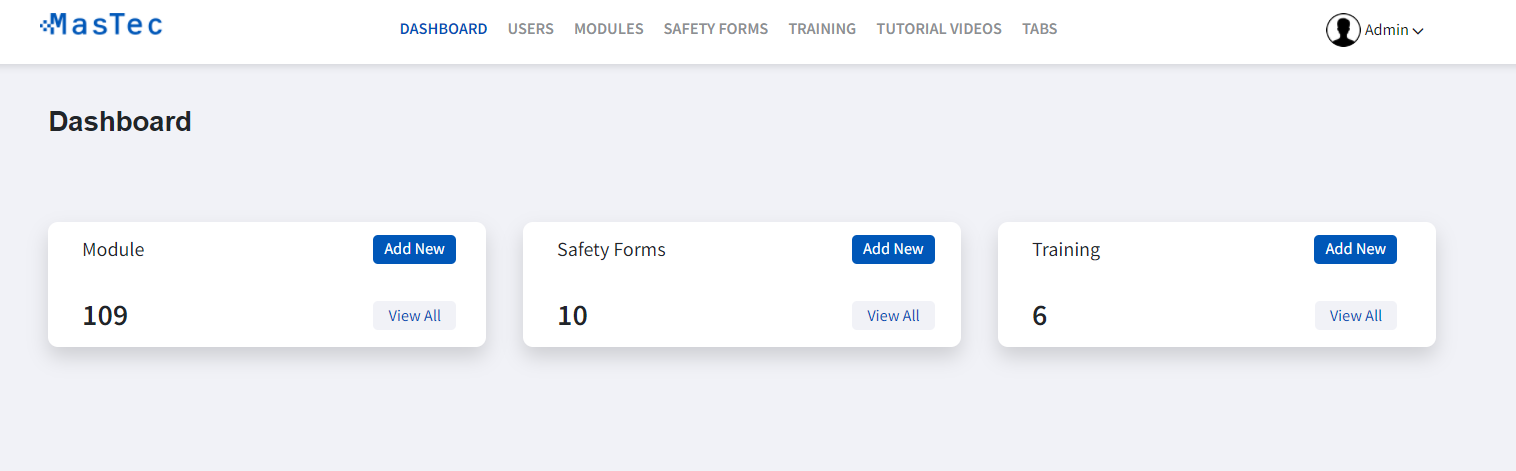This screenshot has height=471, width=1516.
Task: Expand the Admin dropdown chevron
Action: [1418, 31]
